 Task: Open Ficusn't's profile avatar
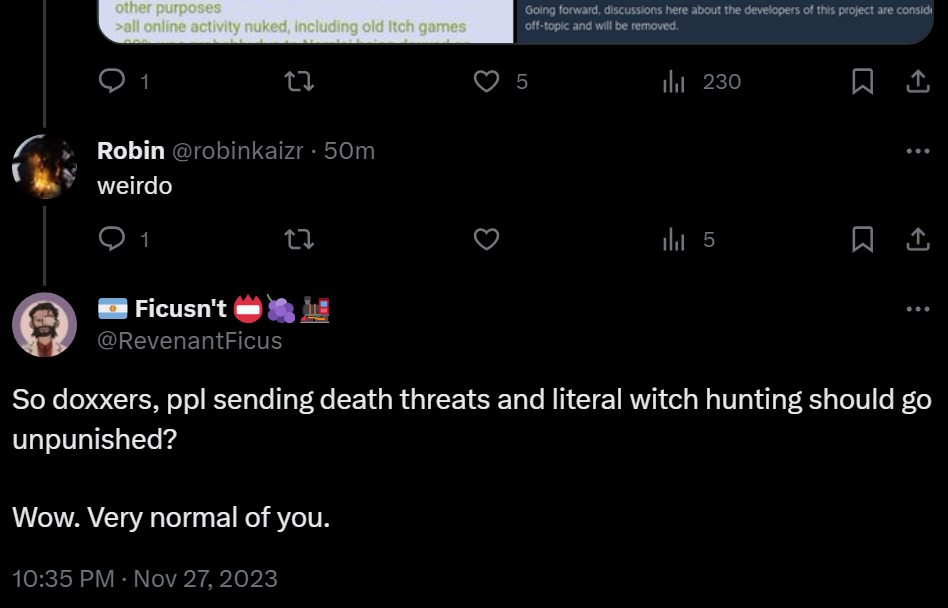click(x=44, y=325)
